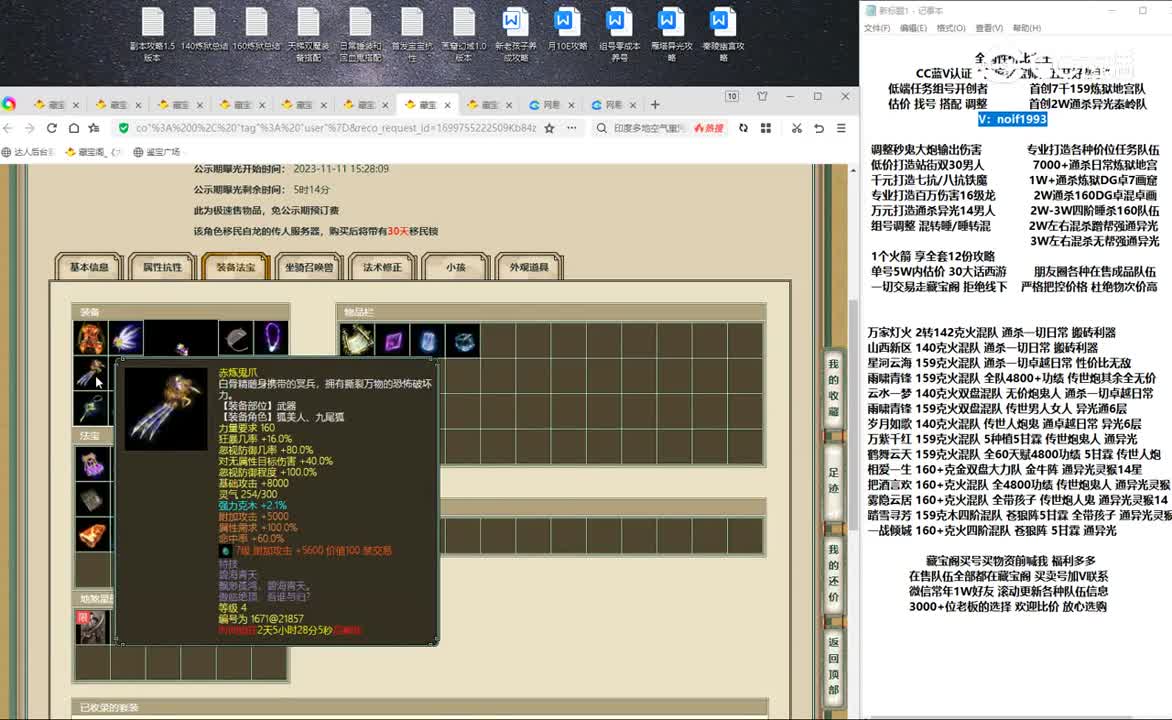Open Notepad 文件(F) menu
The height and width of the screenshot is (720, 1172).
877,28
